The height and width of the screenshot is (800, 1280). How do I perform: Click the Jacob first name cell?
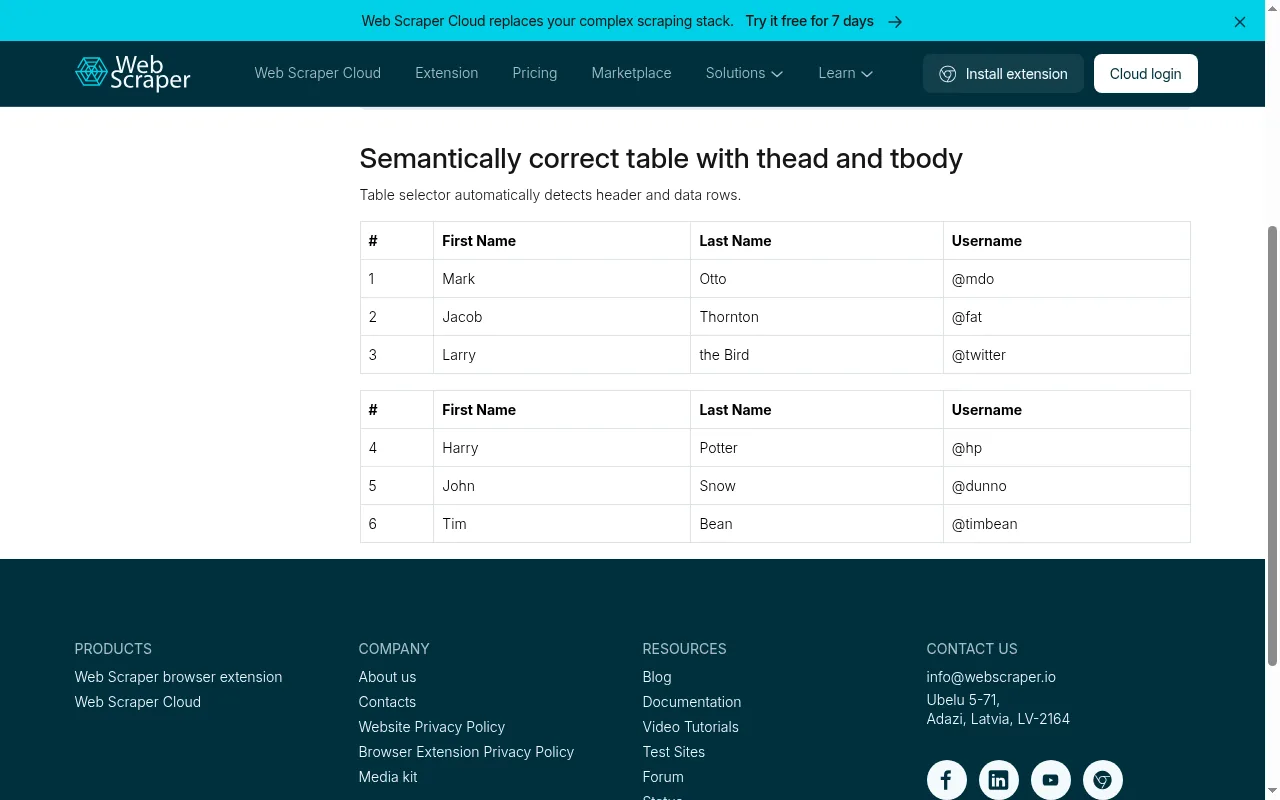pos(561,317)
